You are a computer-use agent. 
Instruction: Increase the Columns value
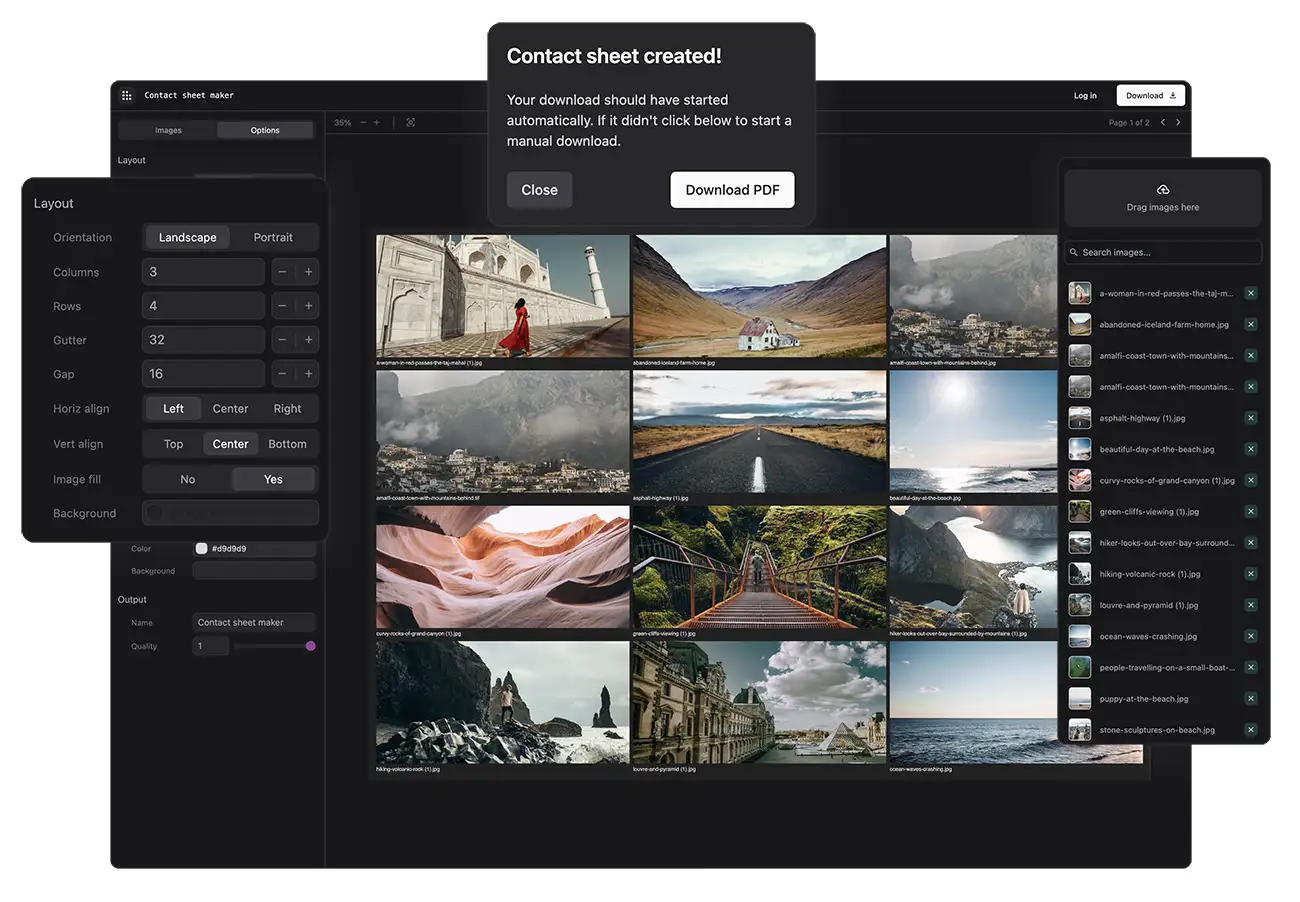309,272
